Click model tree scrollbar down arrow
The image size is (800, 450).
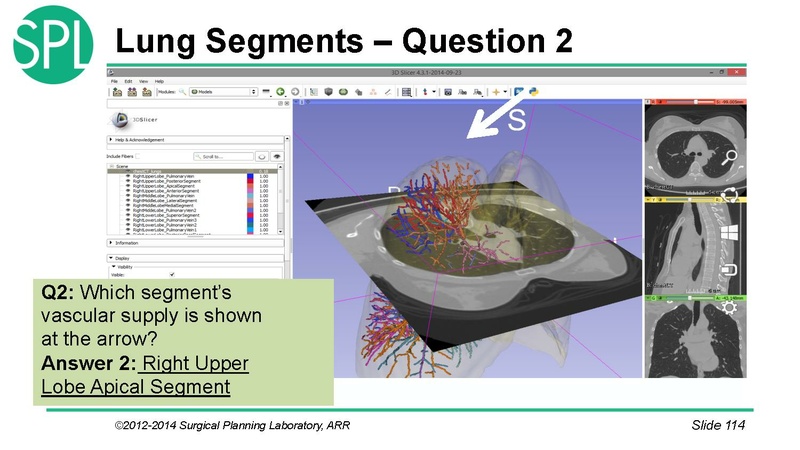[281, 232]
